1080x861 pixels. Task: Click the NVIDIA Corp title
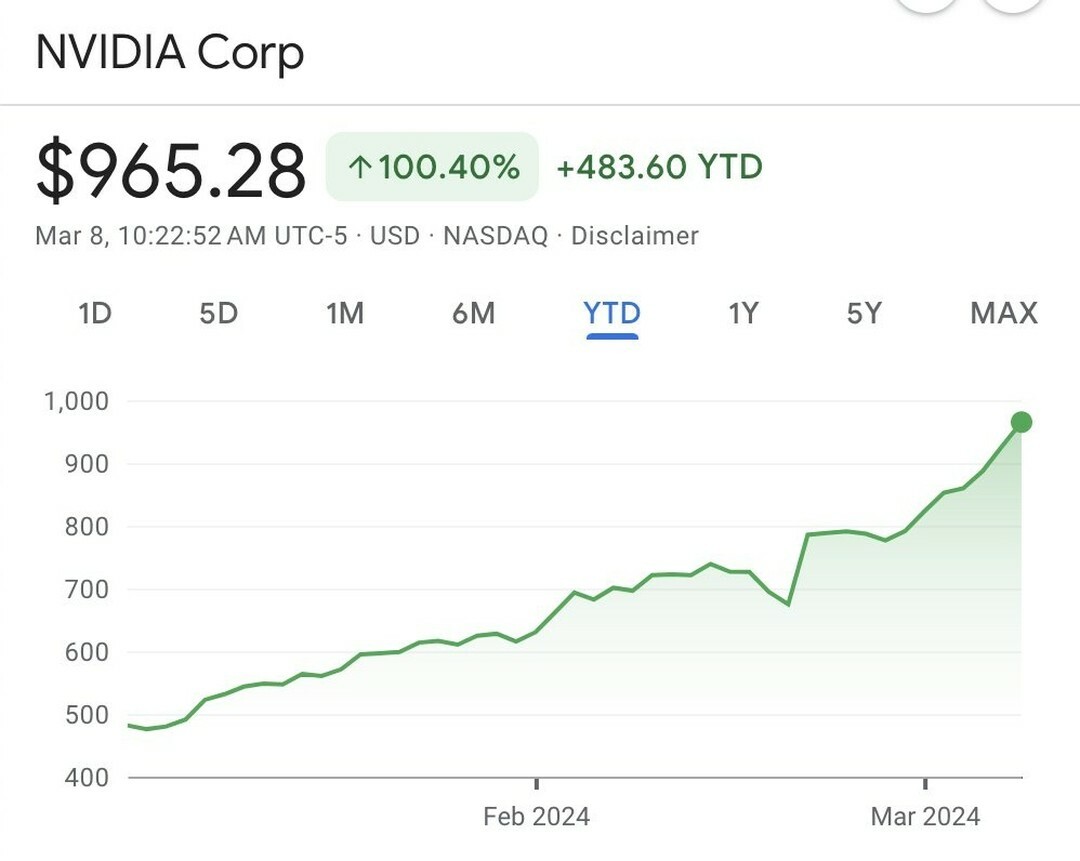point(170,52)
